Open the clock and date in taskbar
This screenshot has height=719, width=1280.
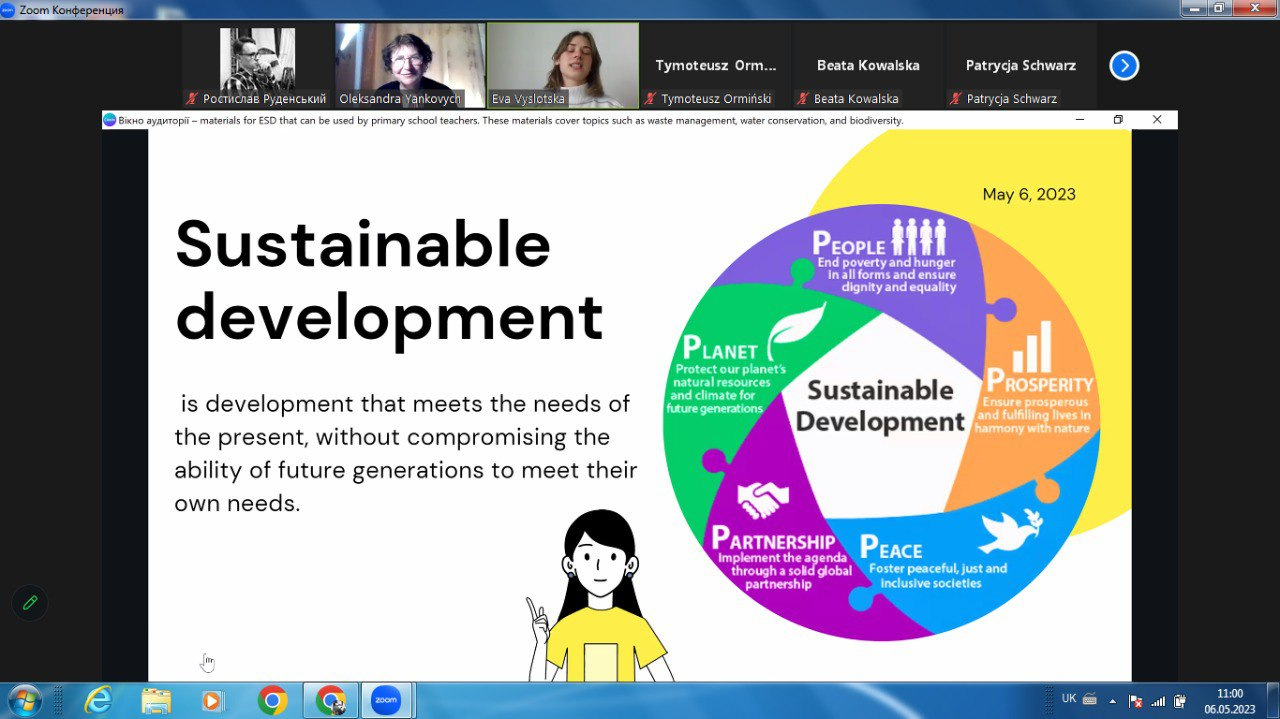1229,701
